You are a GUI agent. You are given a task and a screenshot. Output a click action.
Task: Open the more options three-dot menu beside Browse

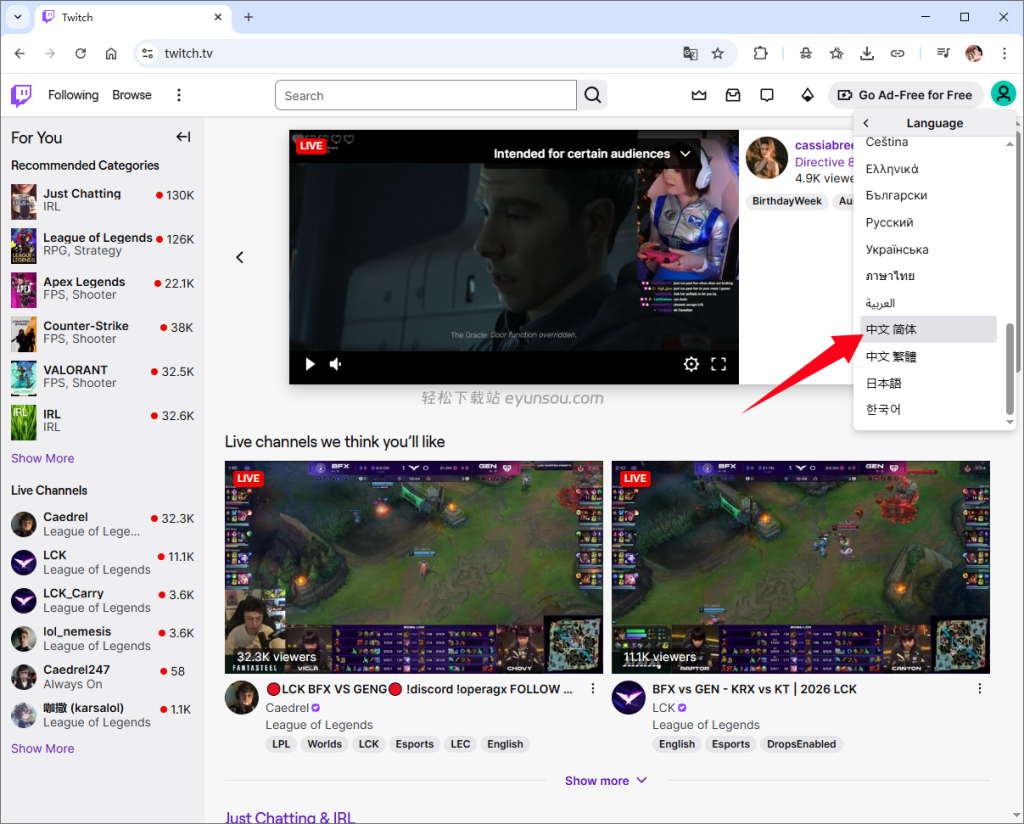pos(178,95)
